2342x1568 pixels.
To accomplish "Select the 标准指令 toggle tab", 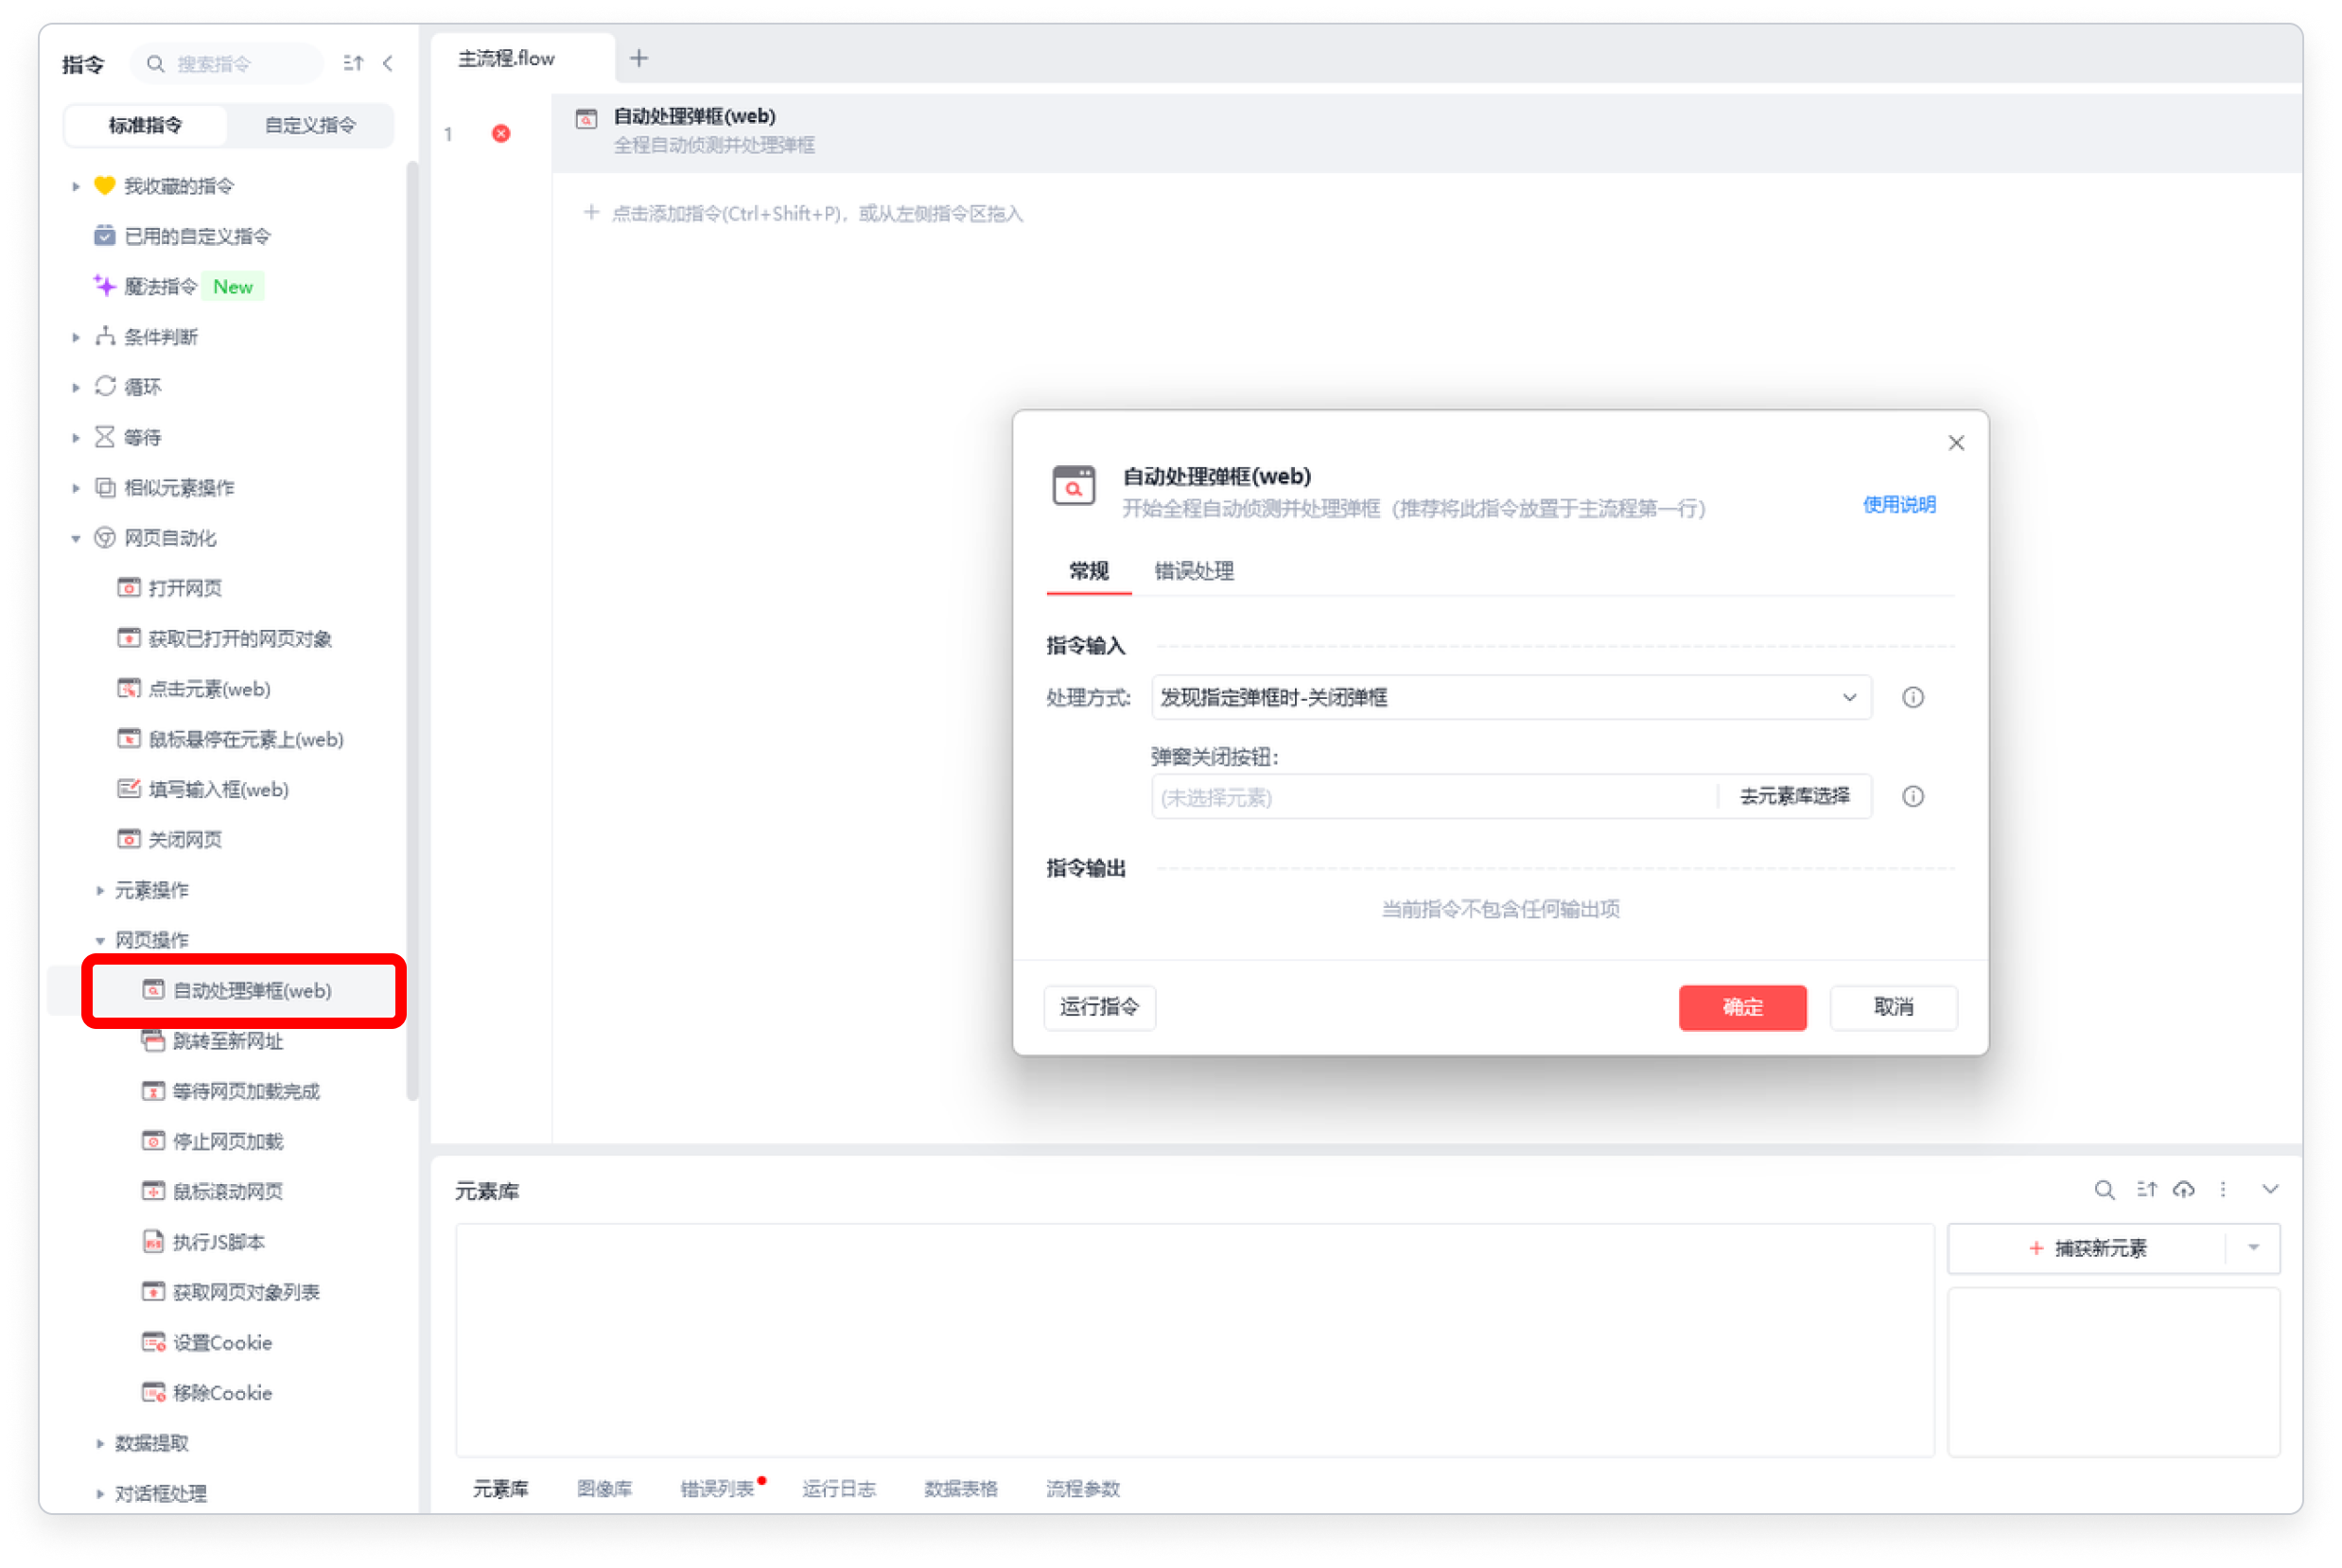I will (146, 126).
